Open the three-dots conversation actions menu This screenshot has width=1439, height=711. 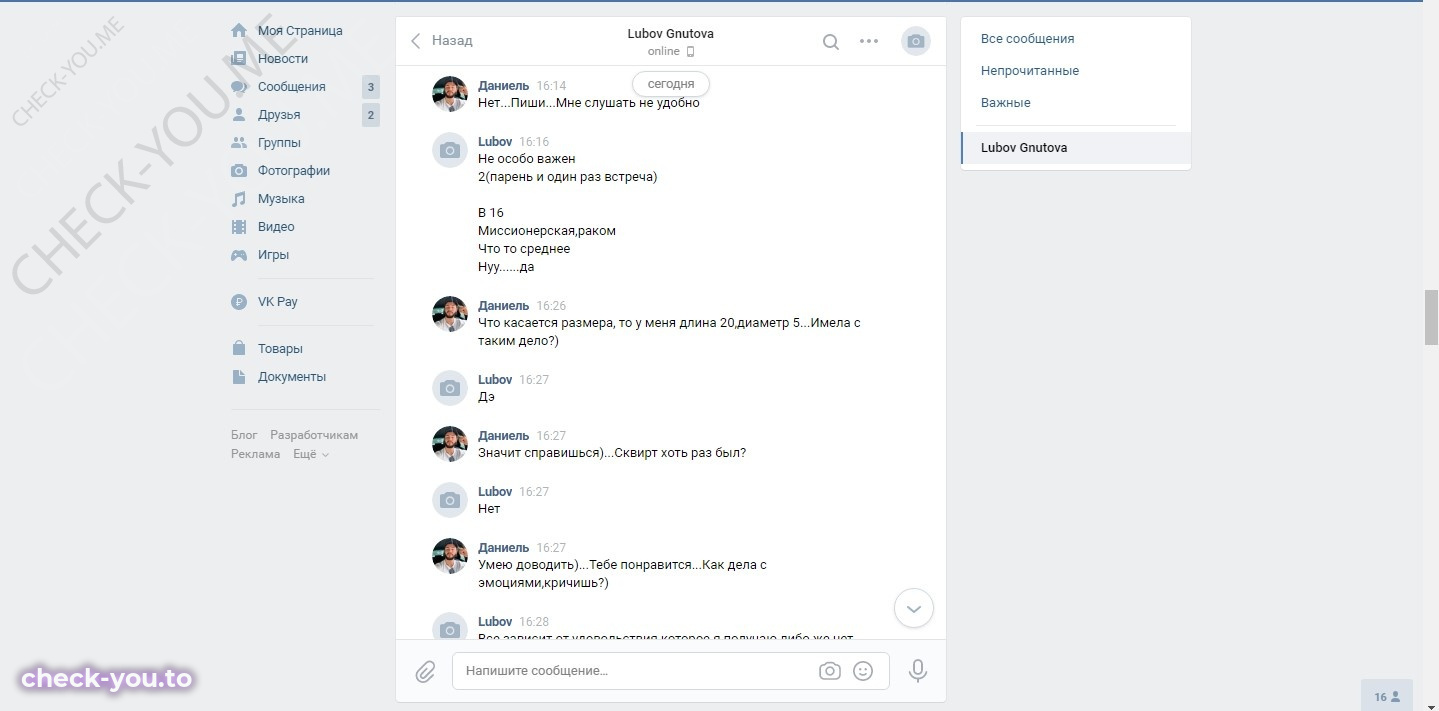[x=869, y=42]
